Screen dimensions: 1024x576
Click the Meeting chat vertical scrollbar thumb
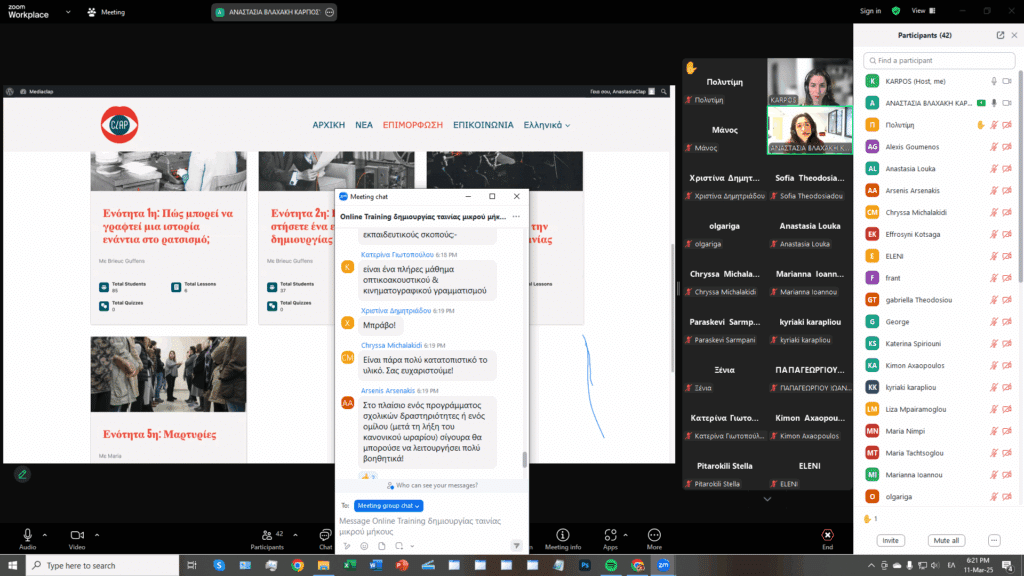pyautogui.click(x=524, y=460)
